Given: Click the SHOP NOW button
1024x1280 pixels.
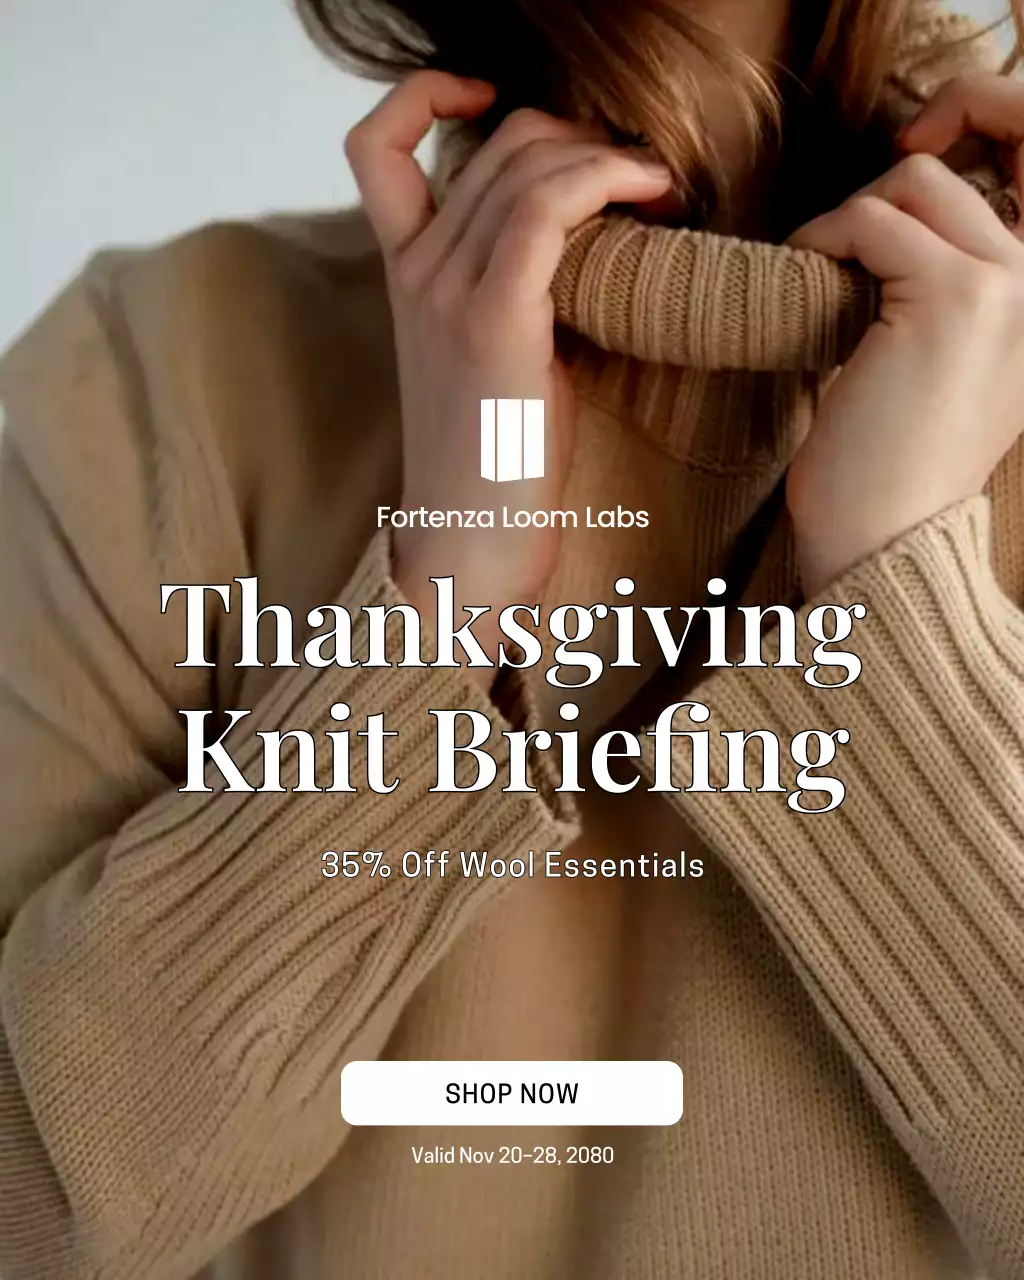Looking at the screenshot, I should [x=512, y=1093].
